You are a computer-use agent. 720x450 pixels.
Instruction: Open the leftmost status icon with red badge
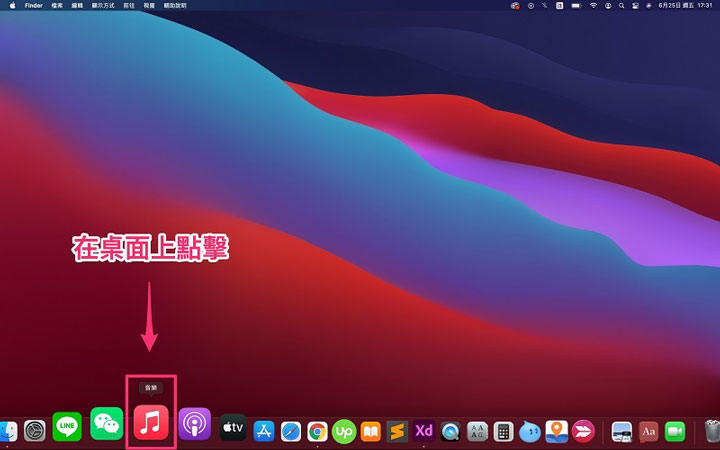click(x=515, y=6)
